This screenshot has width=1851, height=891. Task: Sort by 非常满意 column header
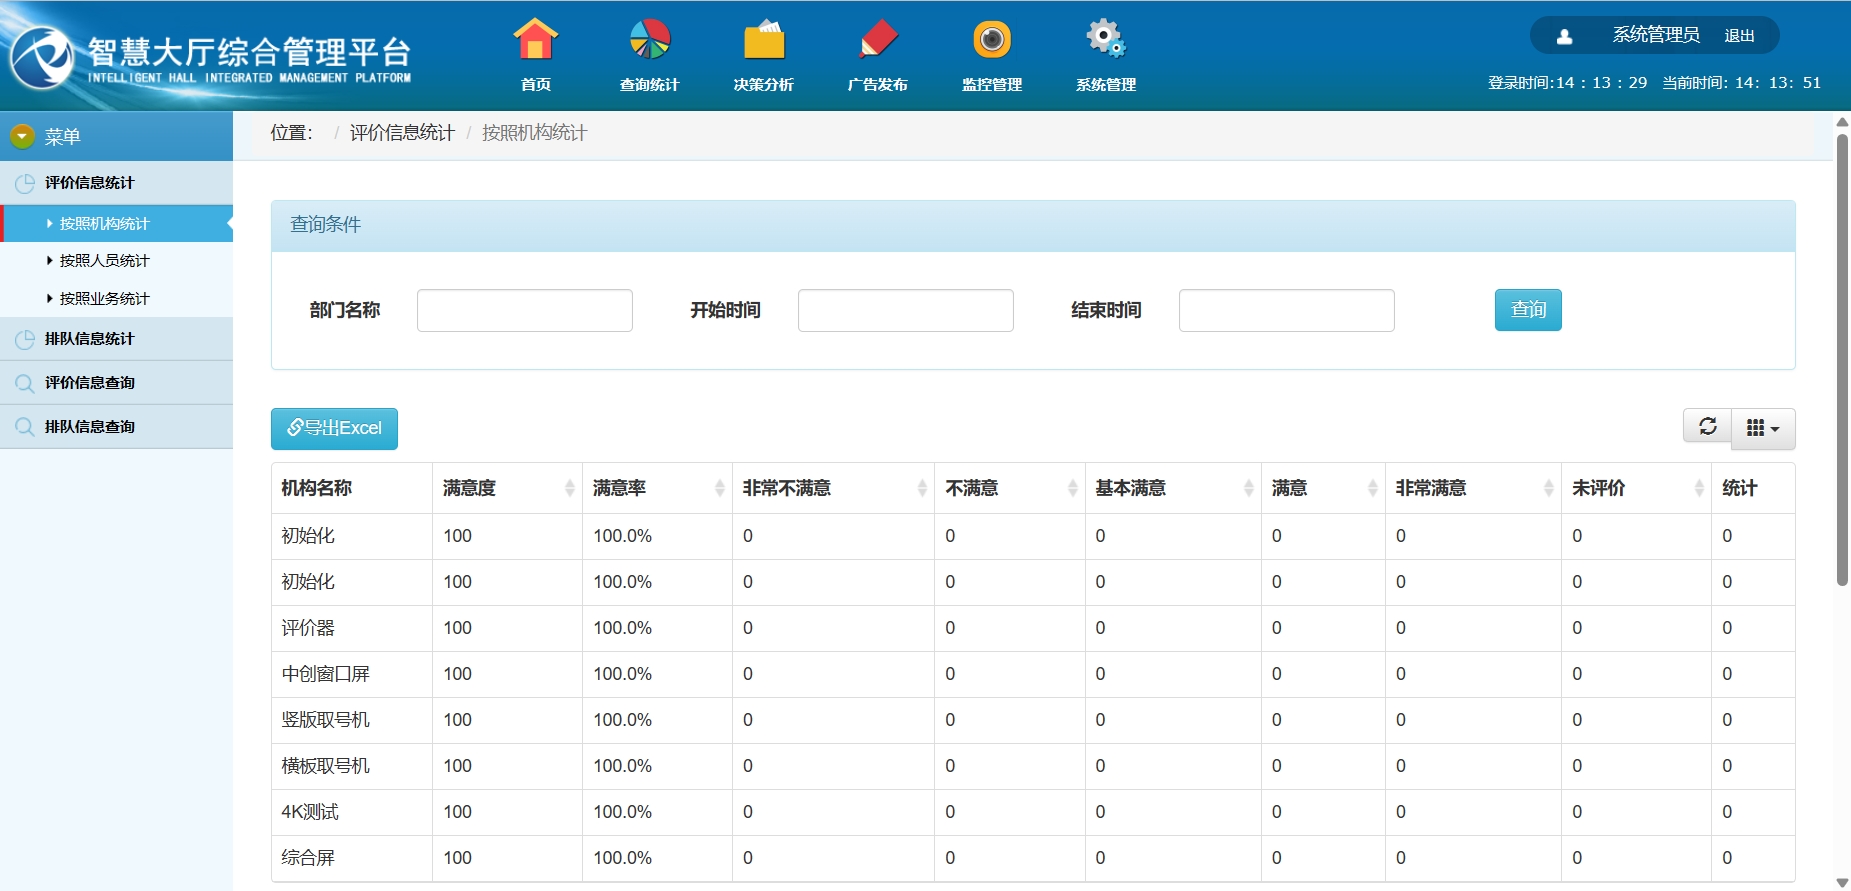click(1473, 488)
